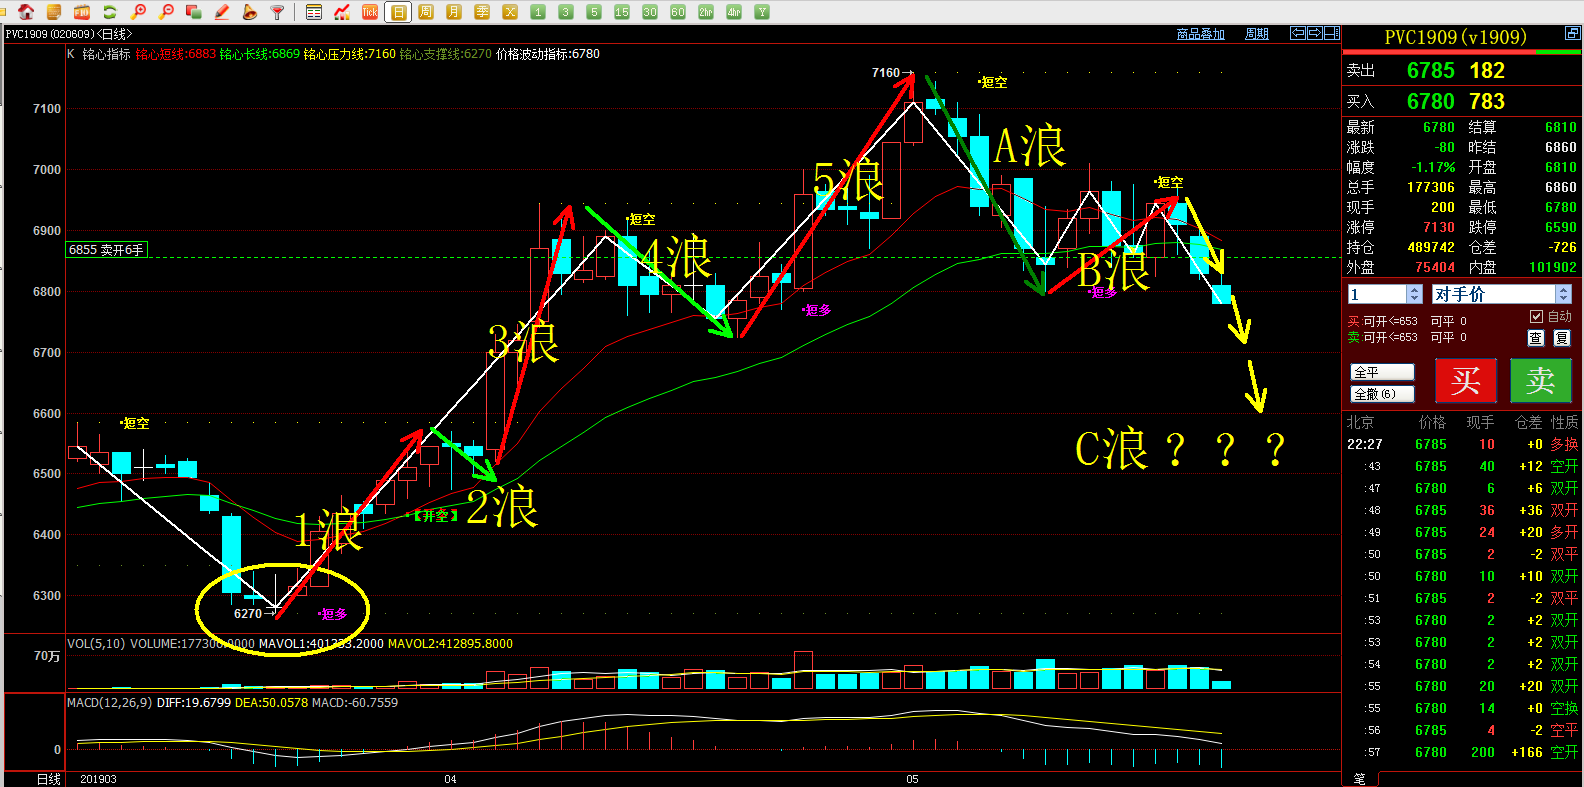Image resolution: width=1584 pixels, height=787 pixels.
Task: Open the 周期 period menu link
Action: click(1256, 34)
